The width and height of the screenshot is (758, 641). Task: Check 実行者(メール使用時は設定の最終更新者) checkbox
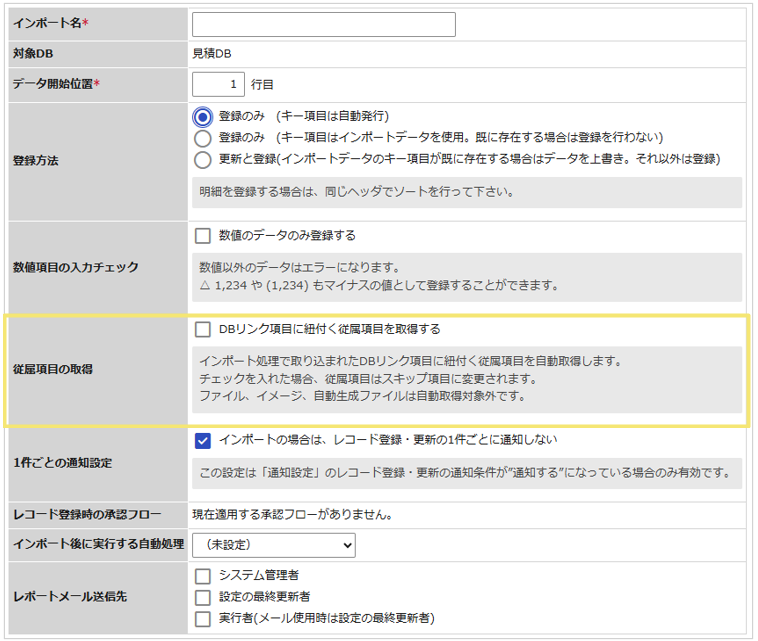coord(203,618)
